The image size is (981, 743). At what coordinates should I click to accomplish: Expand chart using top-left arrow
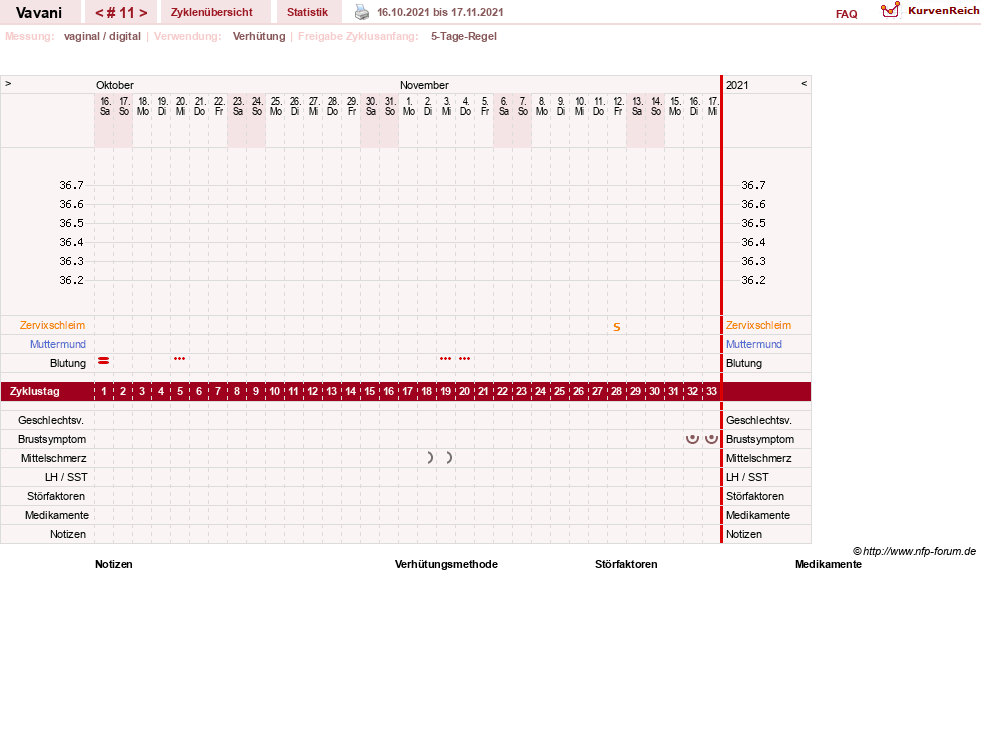coord(8,83)
